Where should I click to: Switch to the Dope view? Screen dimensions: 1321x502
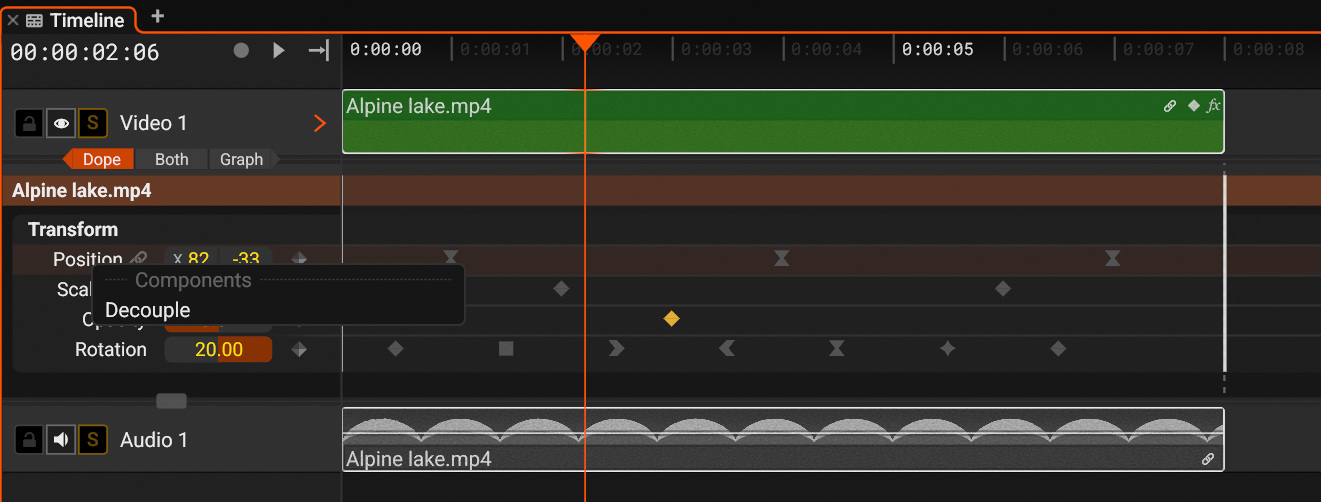pos(101,159)
